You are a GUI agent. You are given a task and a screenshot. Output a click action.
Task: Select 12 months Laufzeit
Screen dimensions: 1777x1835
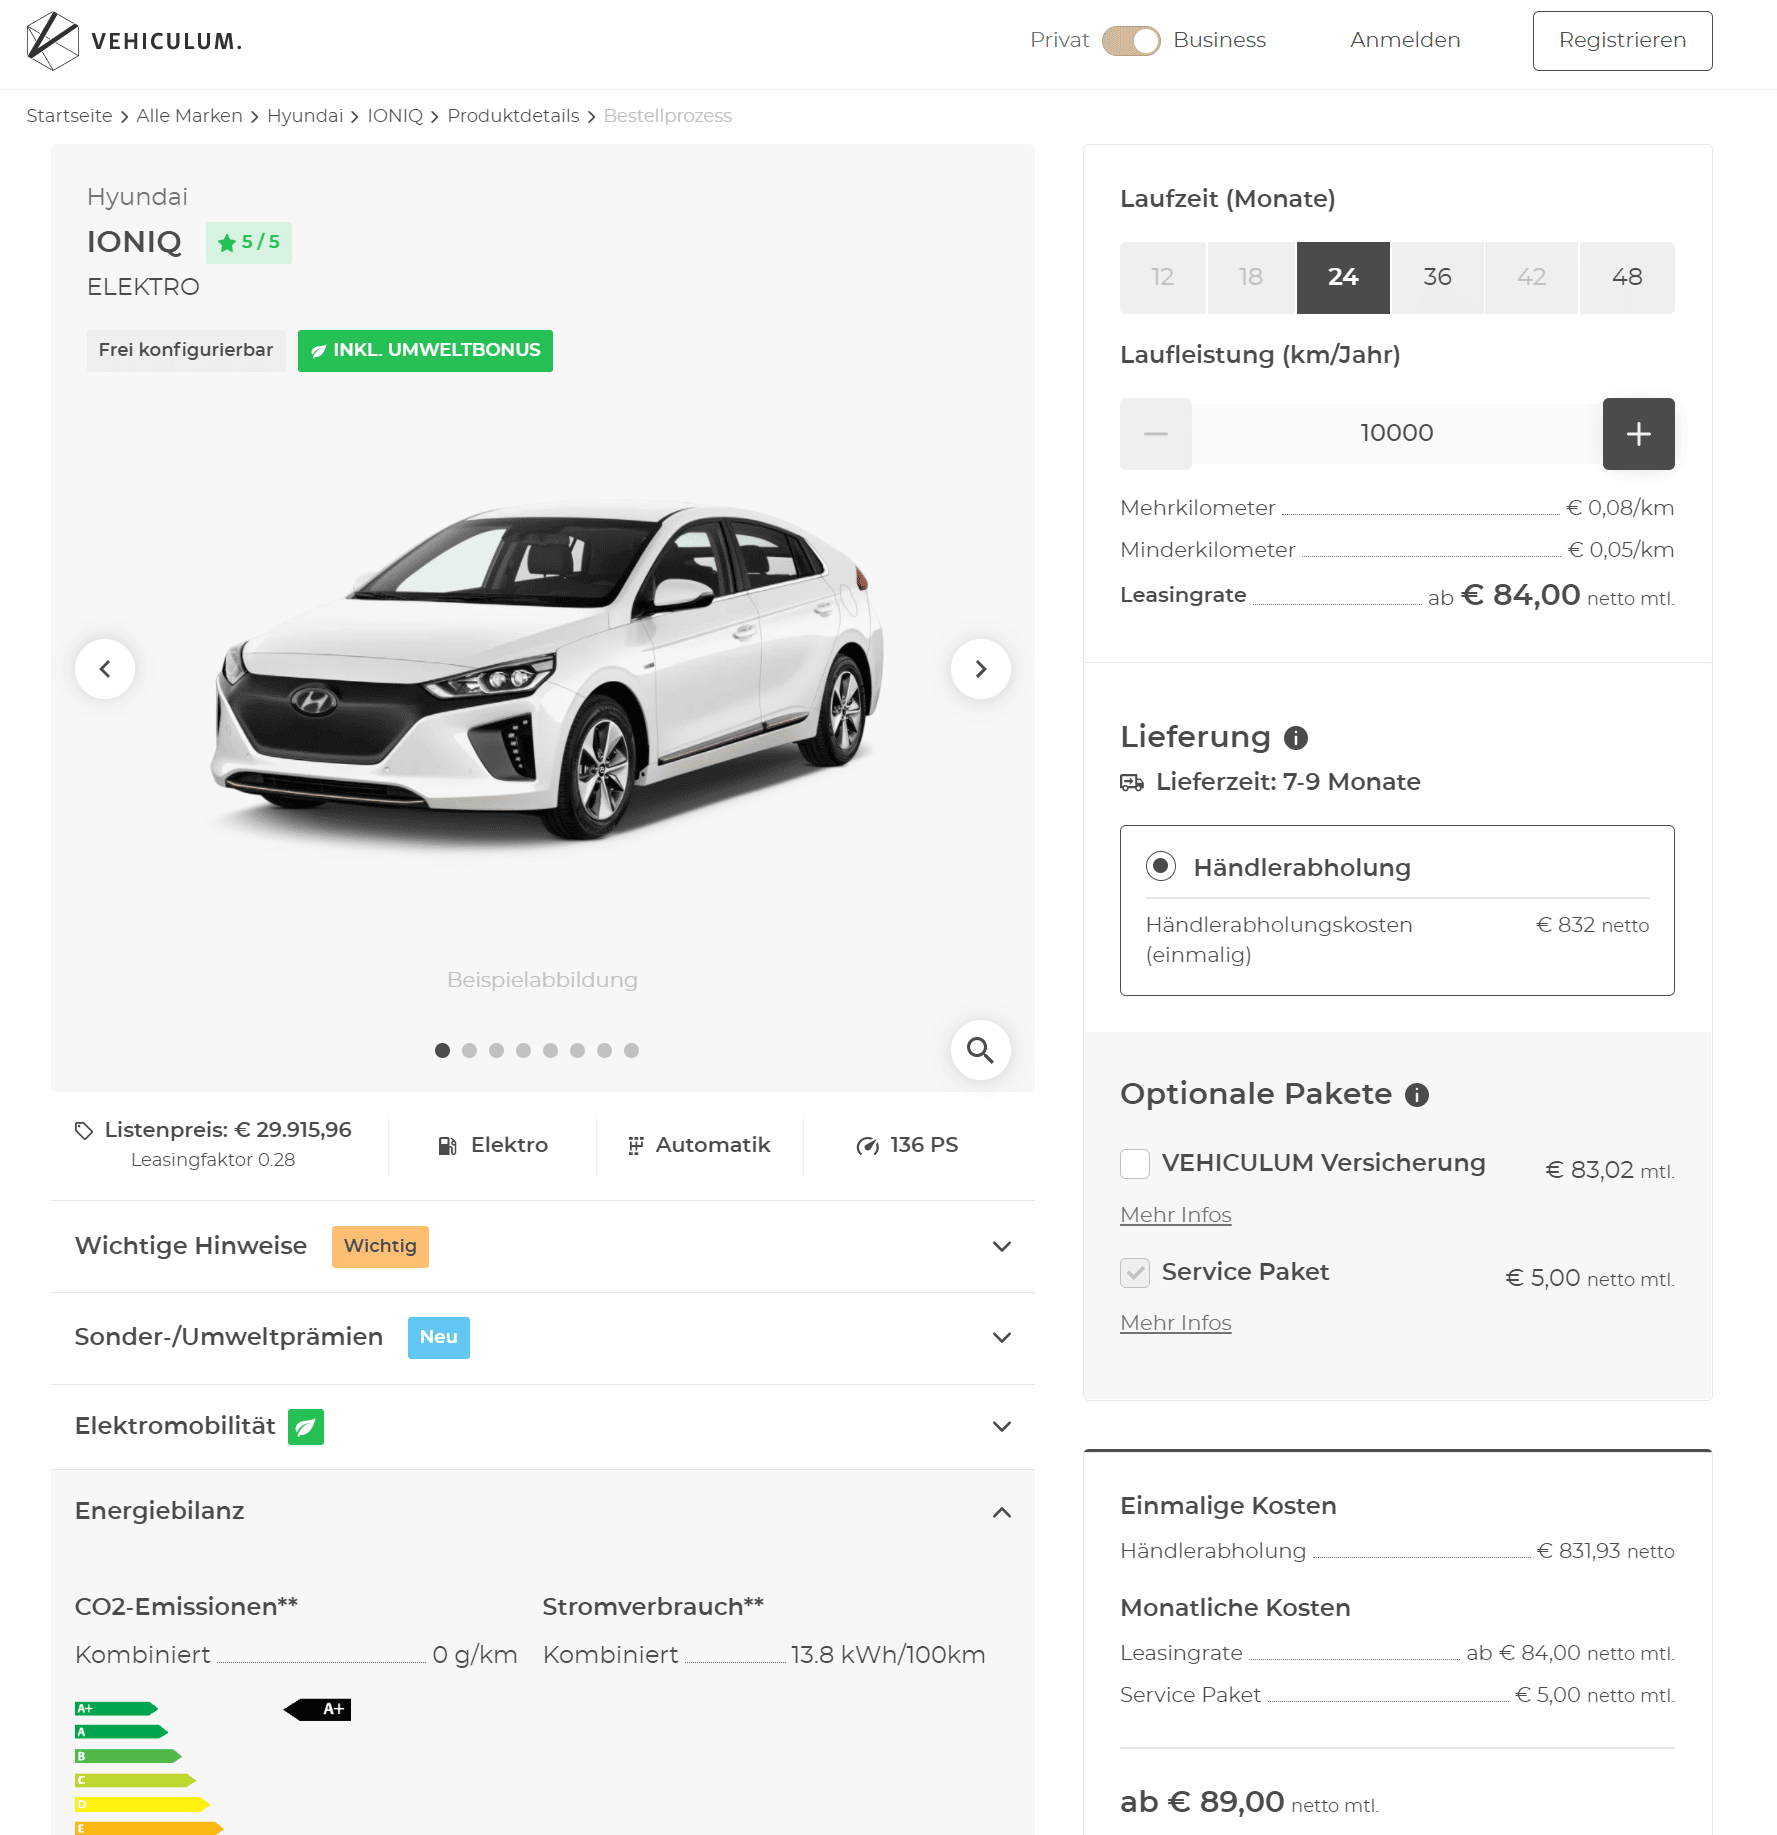(1162, 278)
